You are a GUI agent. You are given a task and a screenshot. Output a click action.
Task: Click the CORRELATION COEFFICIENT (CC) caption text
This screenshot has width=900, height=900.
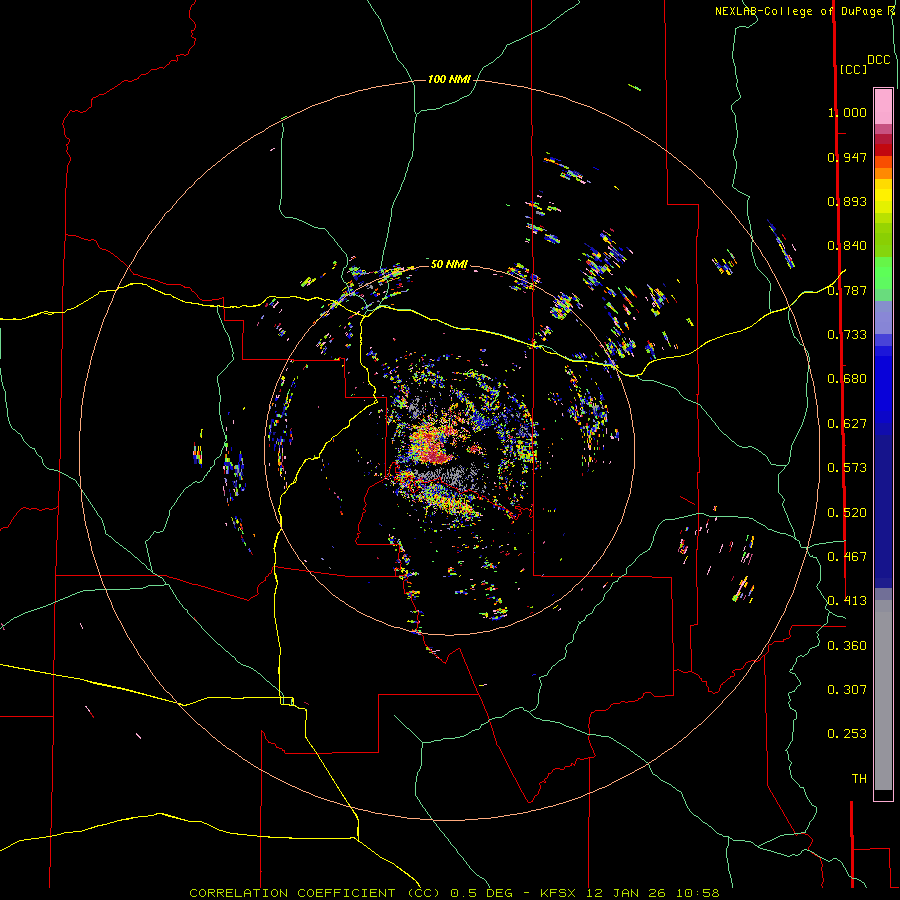(x=315, y=893)
